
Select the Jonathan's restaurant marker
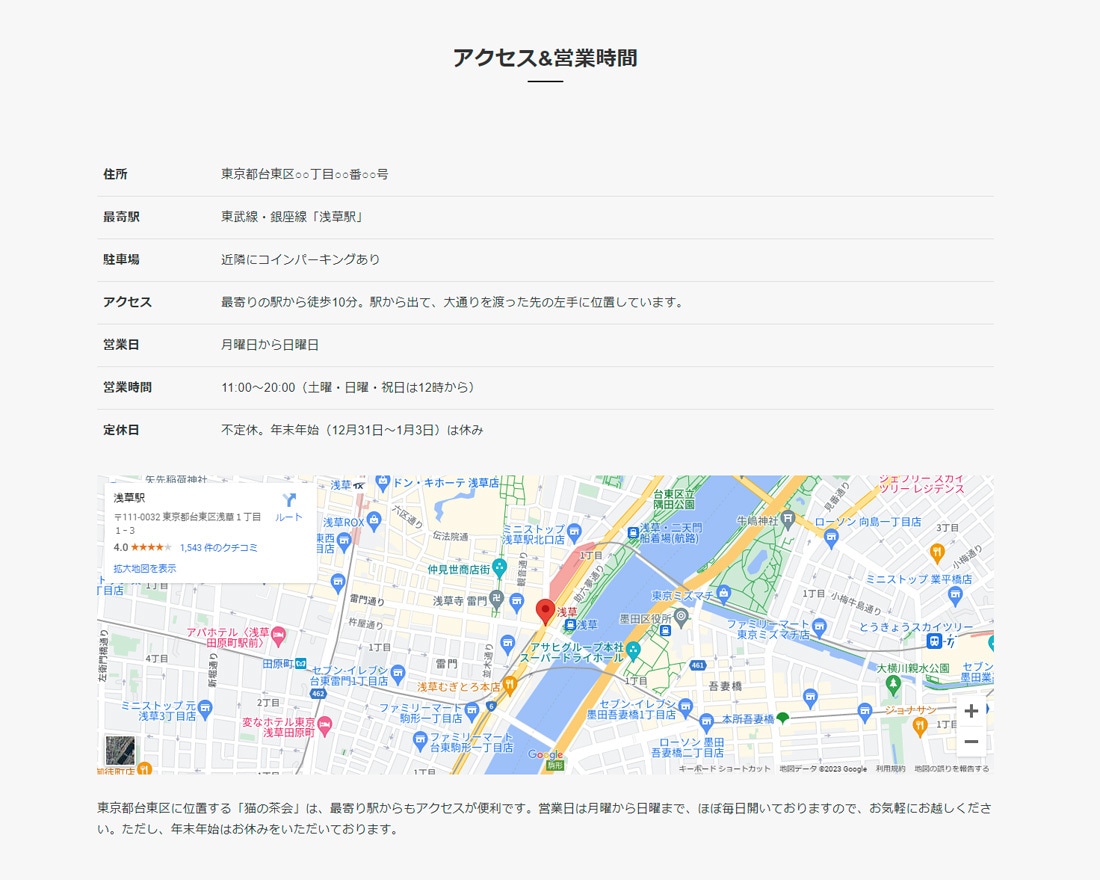click(920, 727)
